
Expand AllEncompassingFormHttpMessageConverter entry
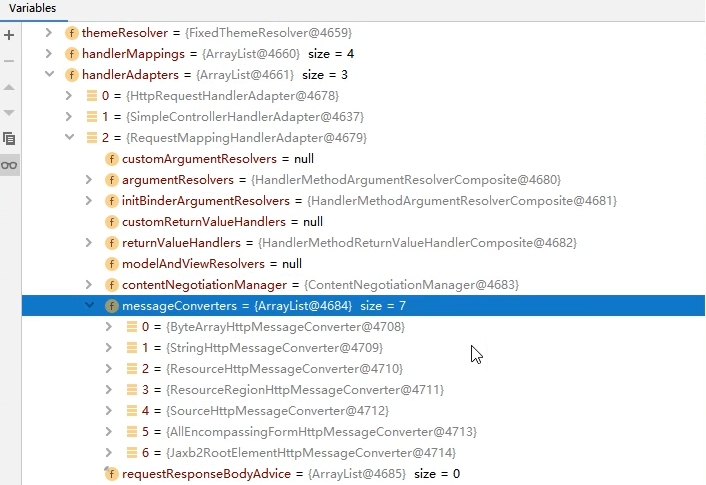tap(109, 432)
